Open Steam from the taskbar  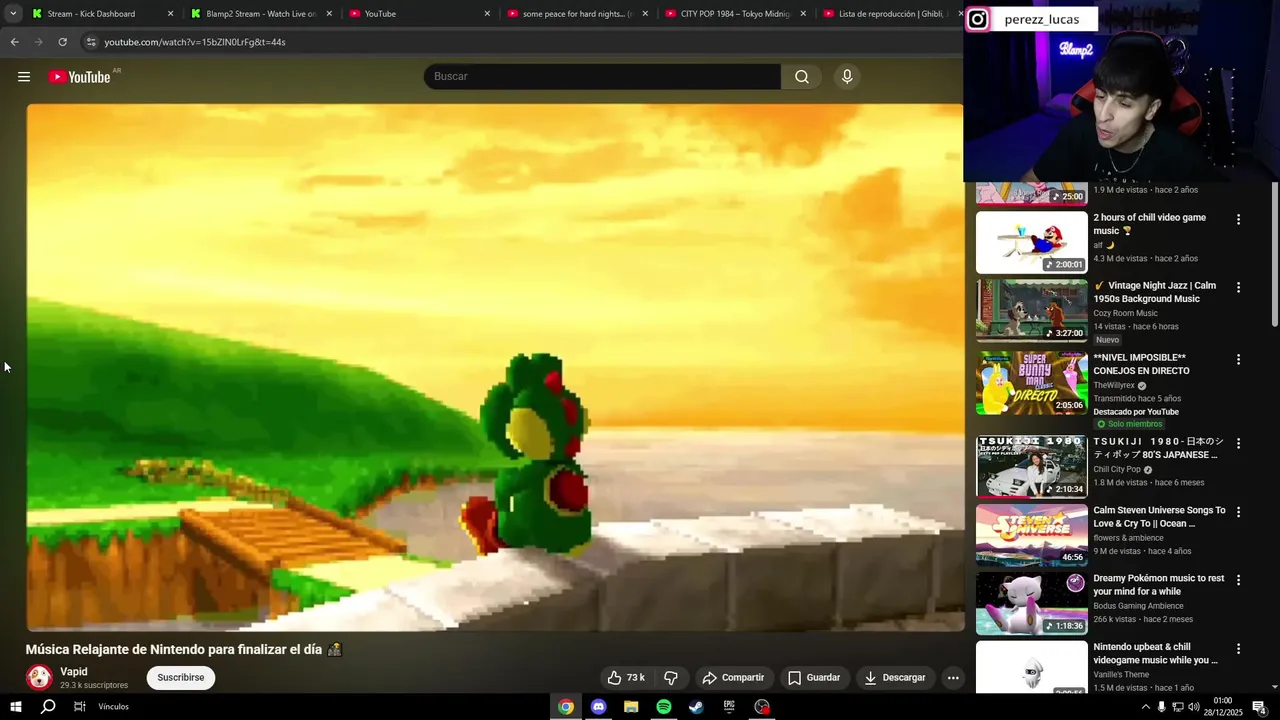[696, 707]
